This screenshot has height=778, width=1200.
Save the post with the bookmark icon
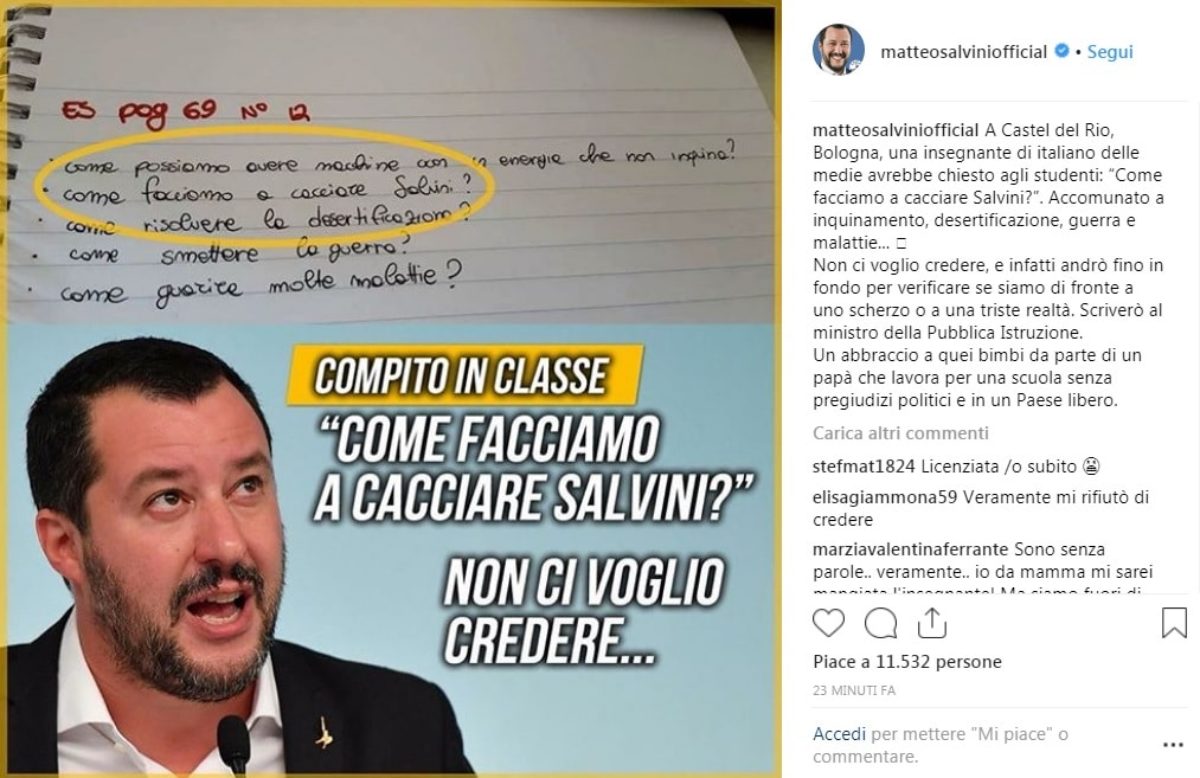(x=1174, y=623)
